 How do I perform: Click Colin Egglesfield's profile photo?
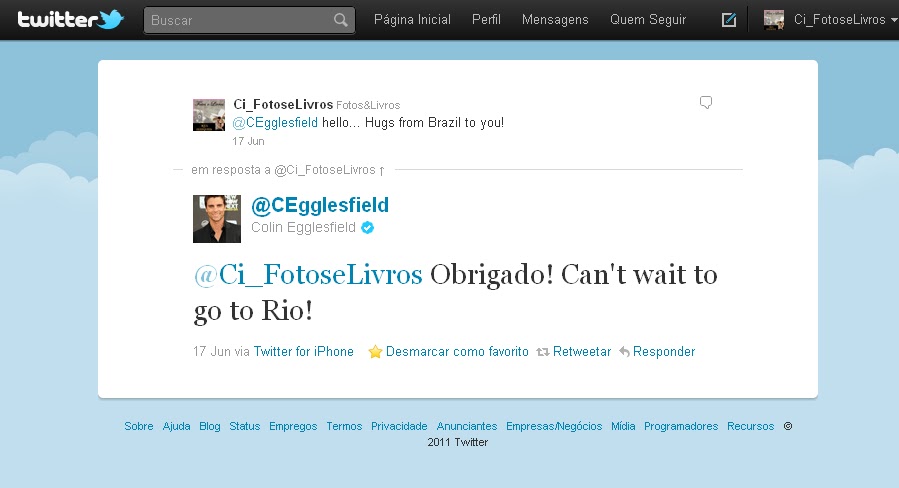[217, 218]
